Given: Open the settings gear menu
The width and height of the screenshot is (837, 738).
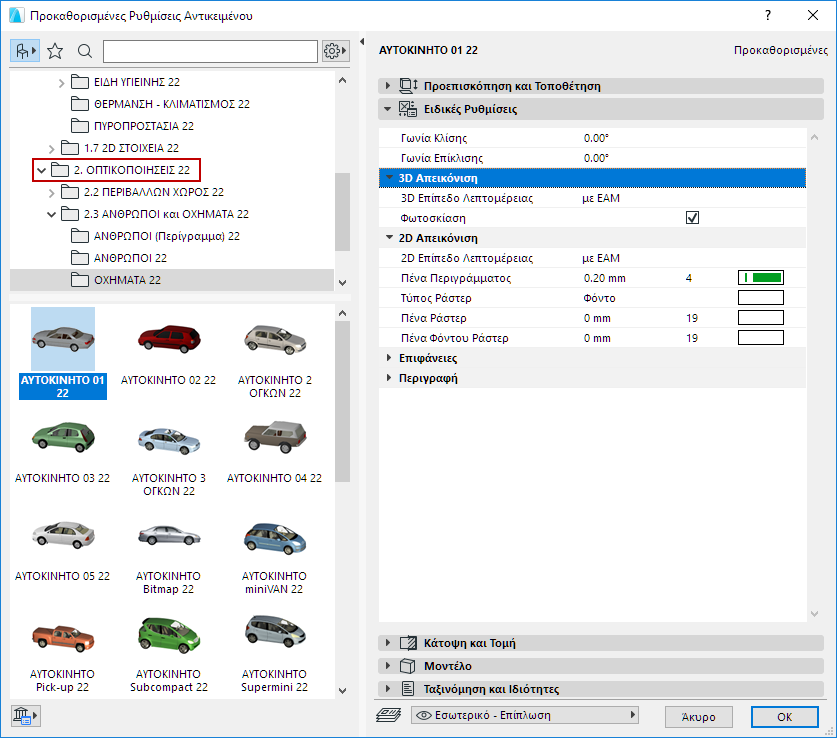Looking at the screenshot, I should pos(333,50).
